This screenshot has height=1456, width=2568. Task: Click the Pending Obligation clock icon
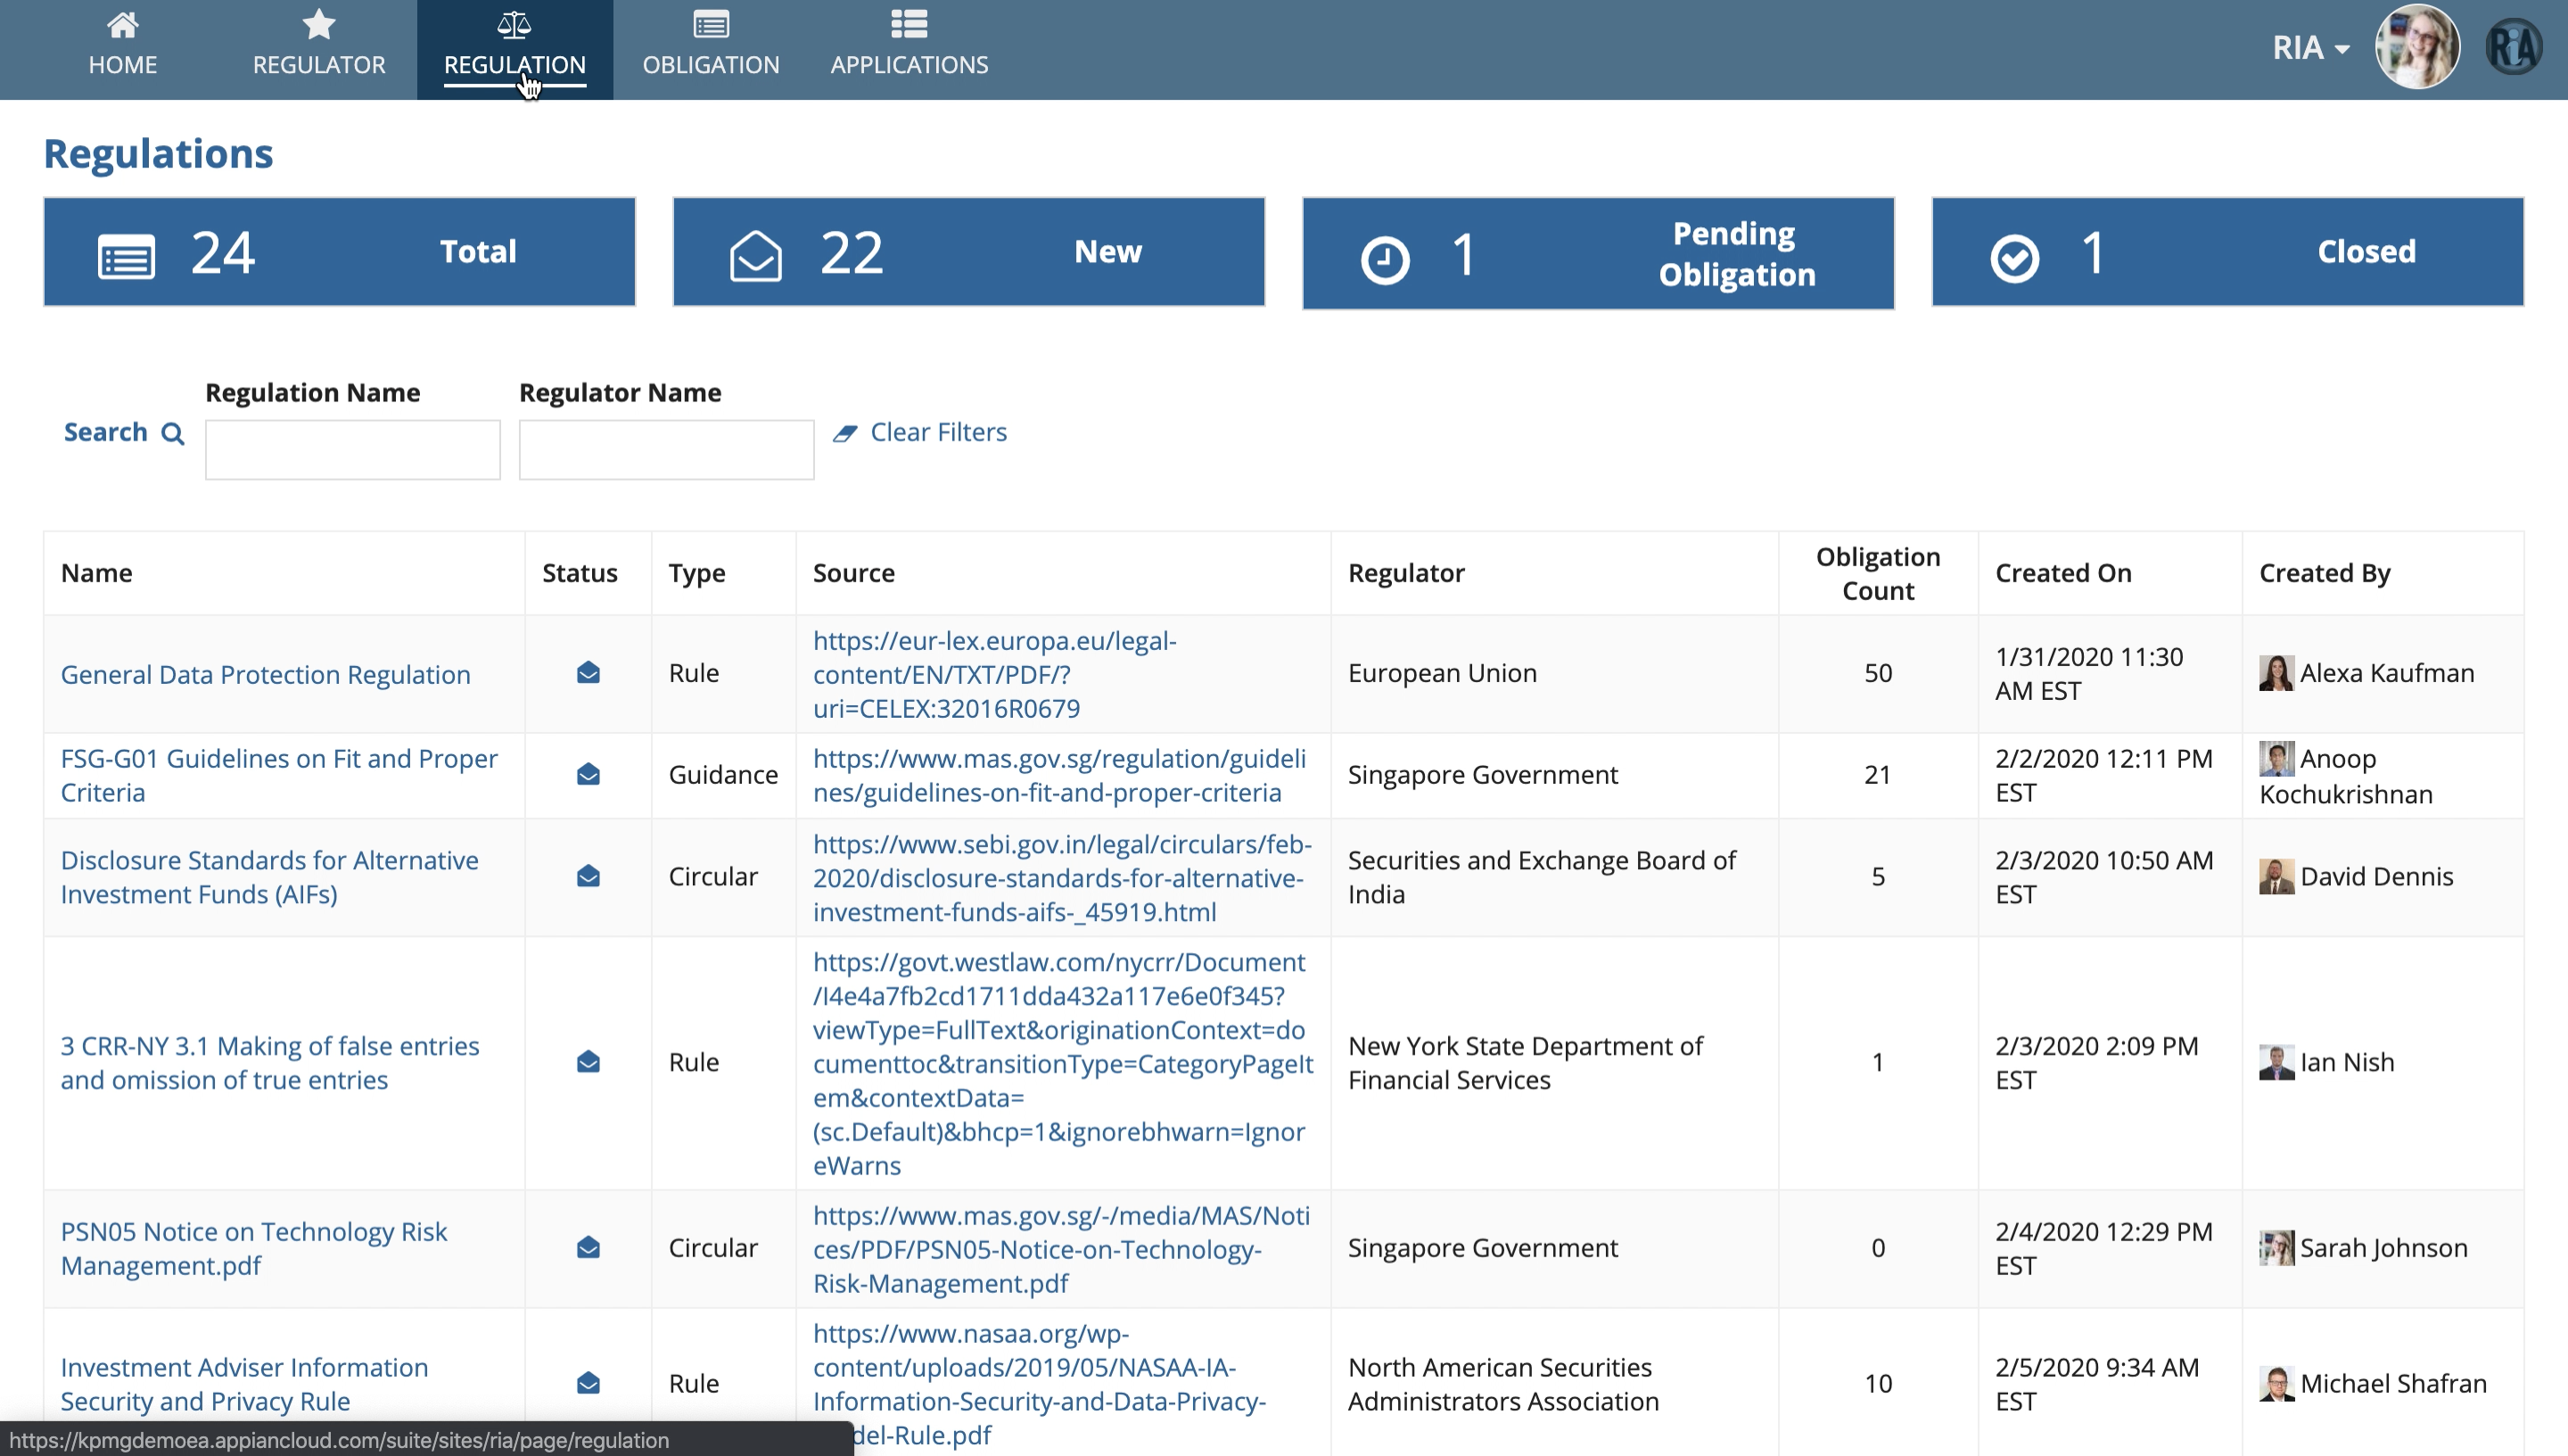(x=1385, y=260)
